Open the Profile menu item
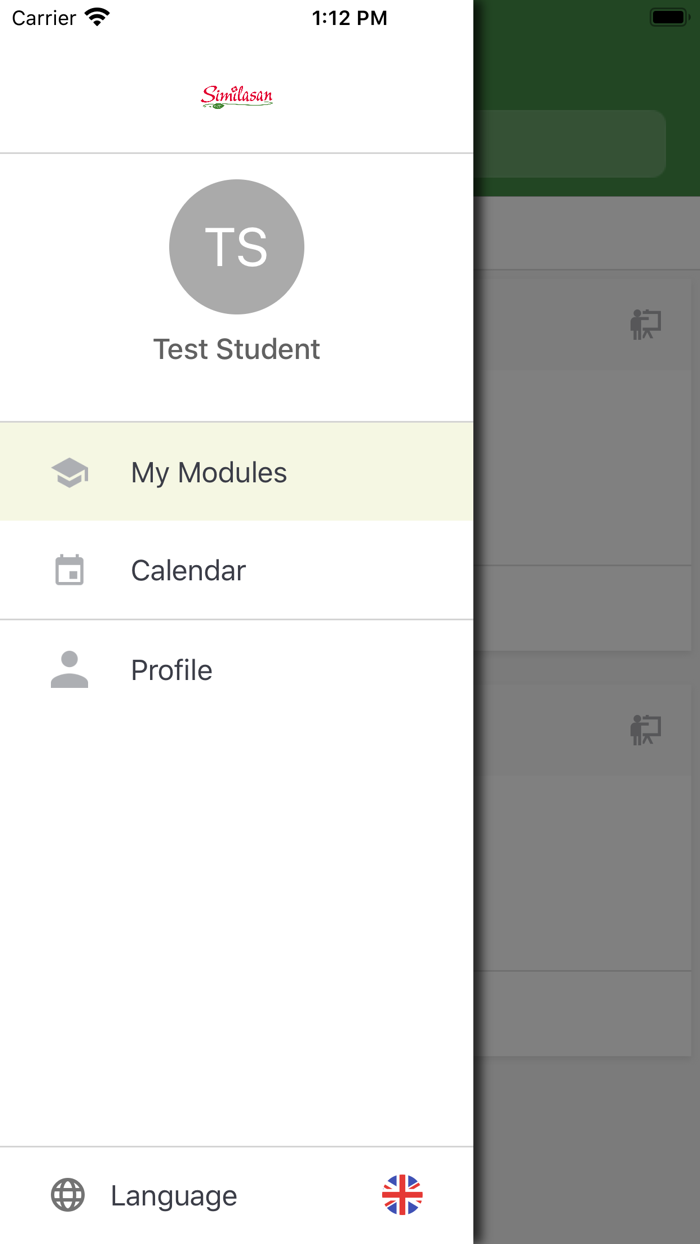Screen dimensions: 700x1244 pyautogui.click(x=172, y=669)
